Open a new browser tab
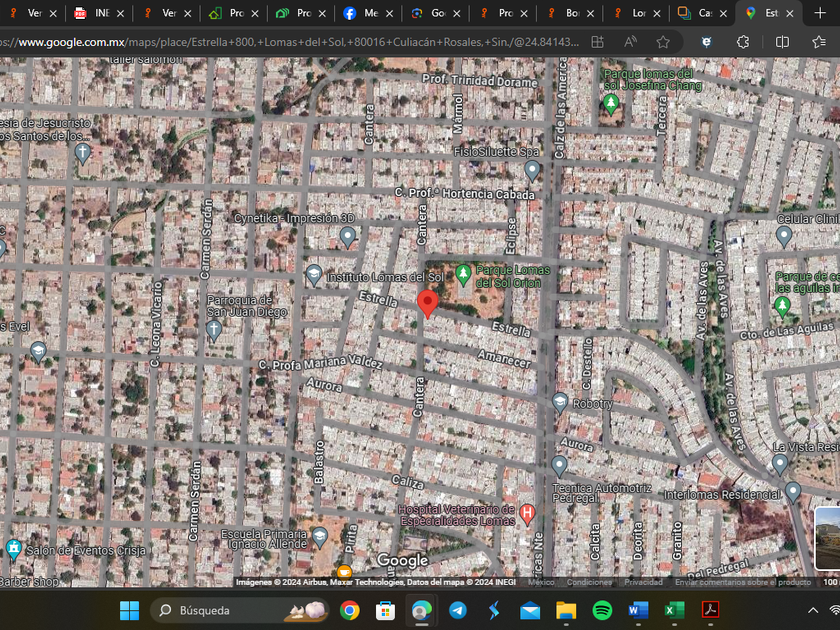 tap(820, 13)
